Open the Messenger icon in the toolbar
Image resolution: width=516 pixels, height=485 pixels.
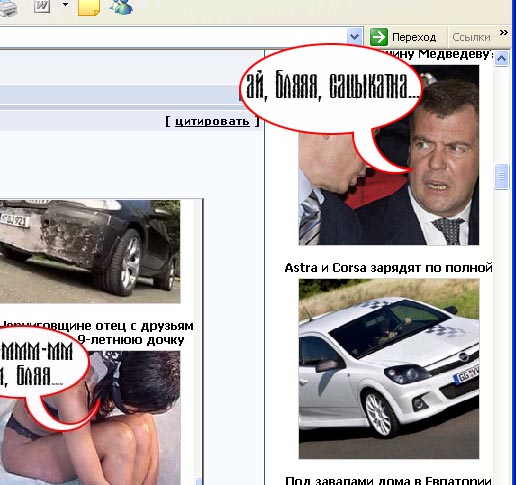point(122,7)
